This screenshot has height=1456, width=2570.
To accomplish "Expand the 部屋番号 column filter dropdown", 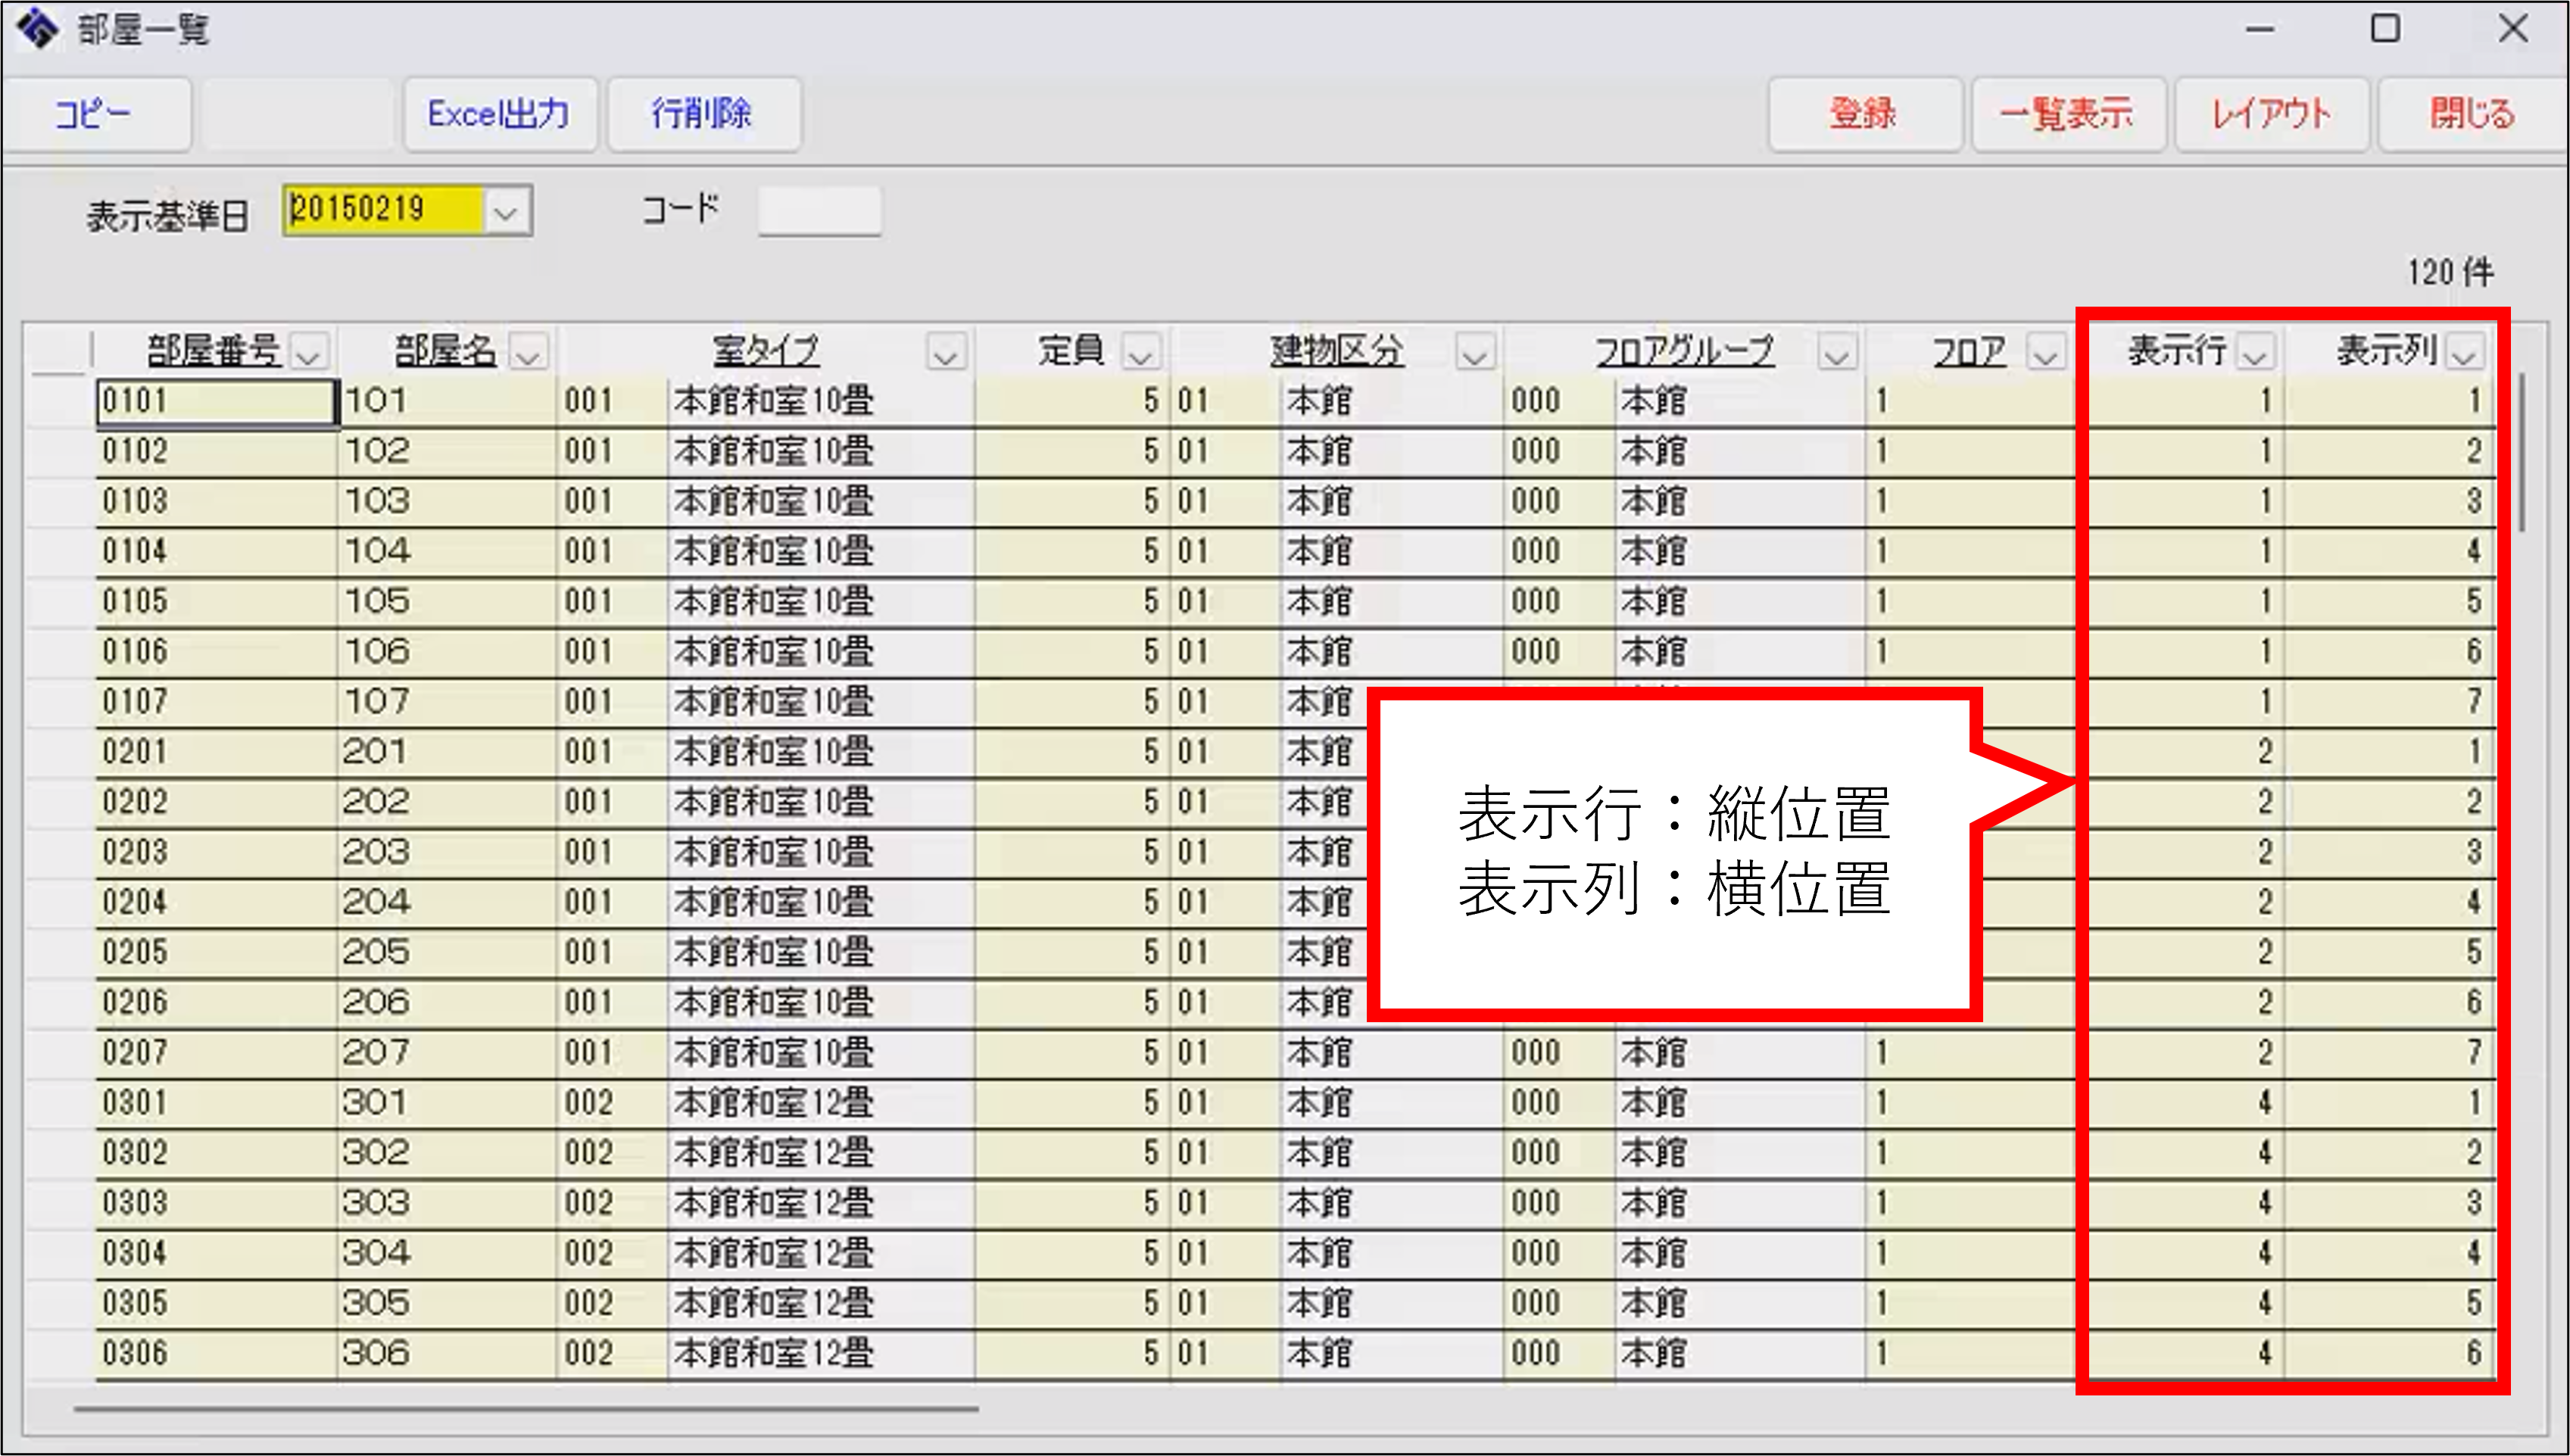I will pos(310,353).
